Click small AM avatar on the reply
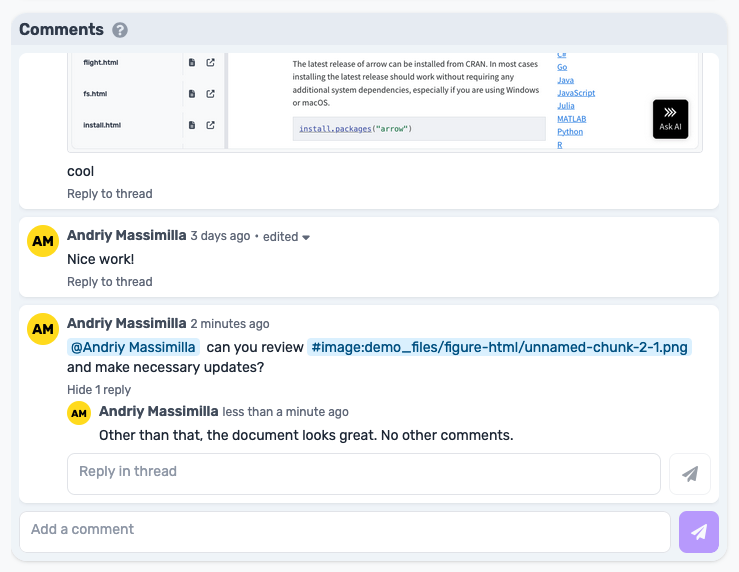The image size is (739, 572). pos(79,413)
